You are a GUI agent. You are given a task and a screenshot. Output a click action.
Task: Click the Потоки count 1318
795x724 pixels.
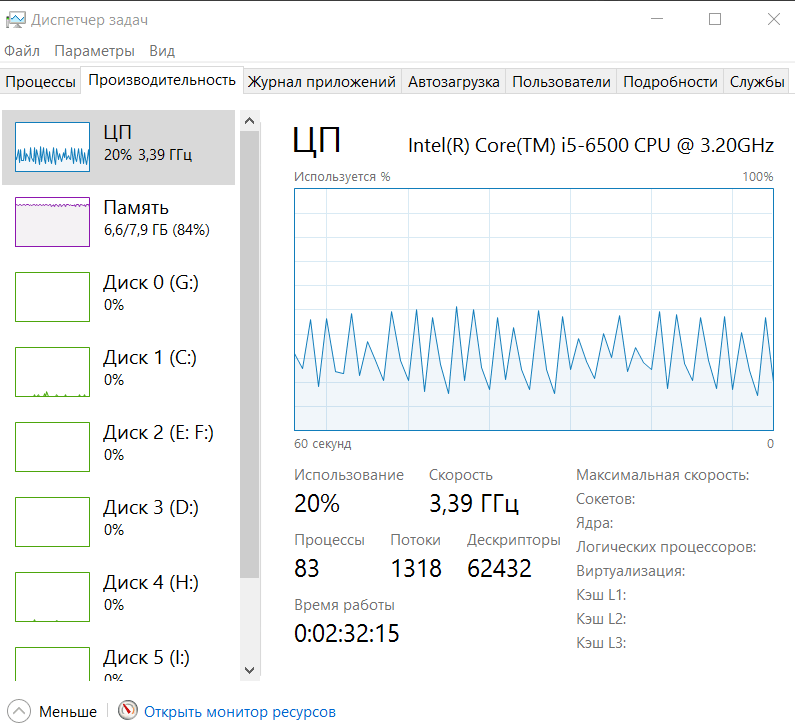416,568
